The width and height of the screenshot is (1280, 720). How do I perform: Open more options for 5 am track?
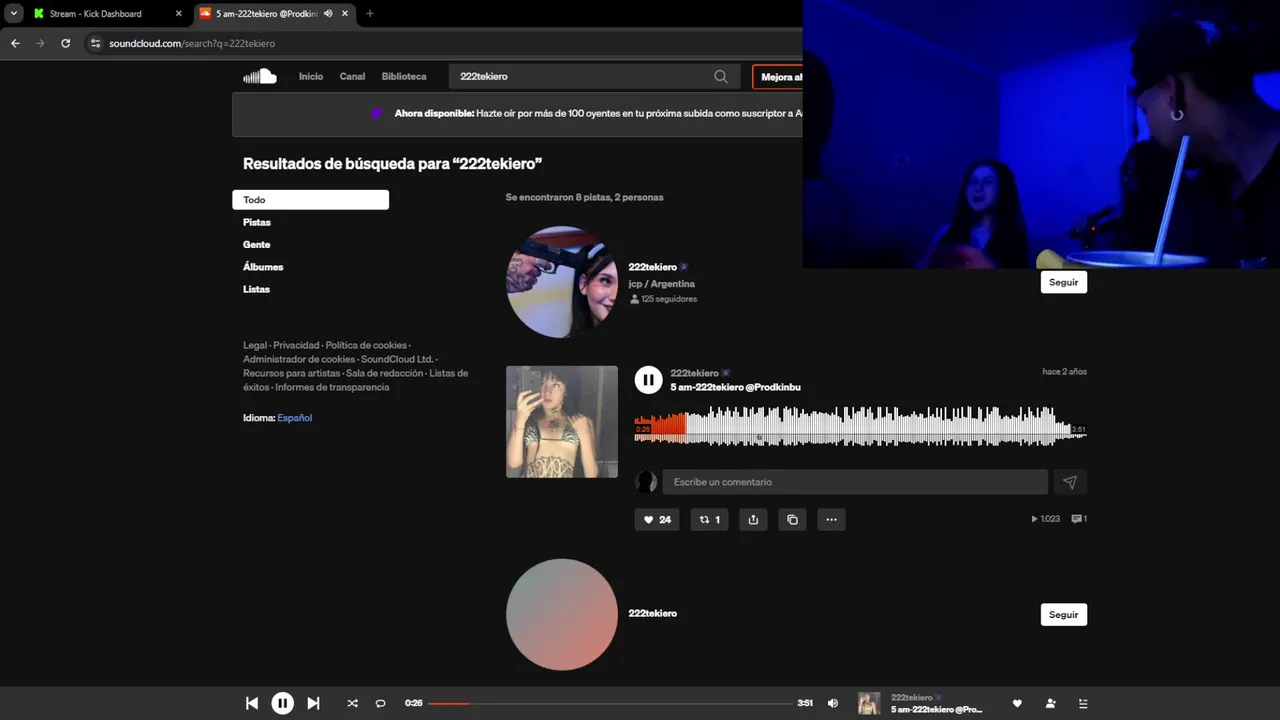831,519
